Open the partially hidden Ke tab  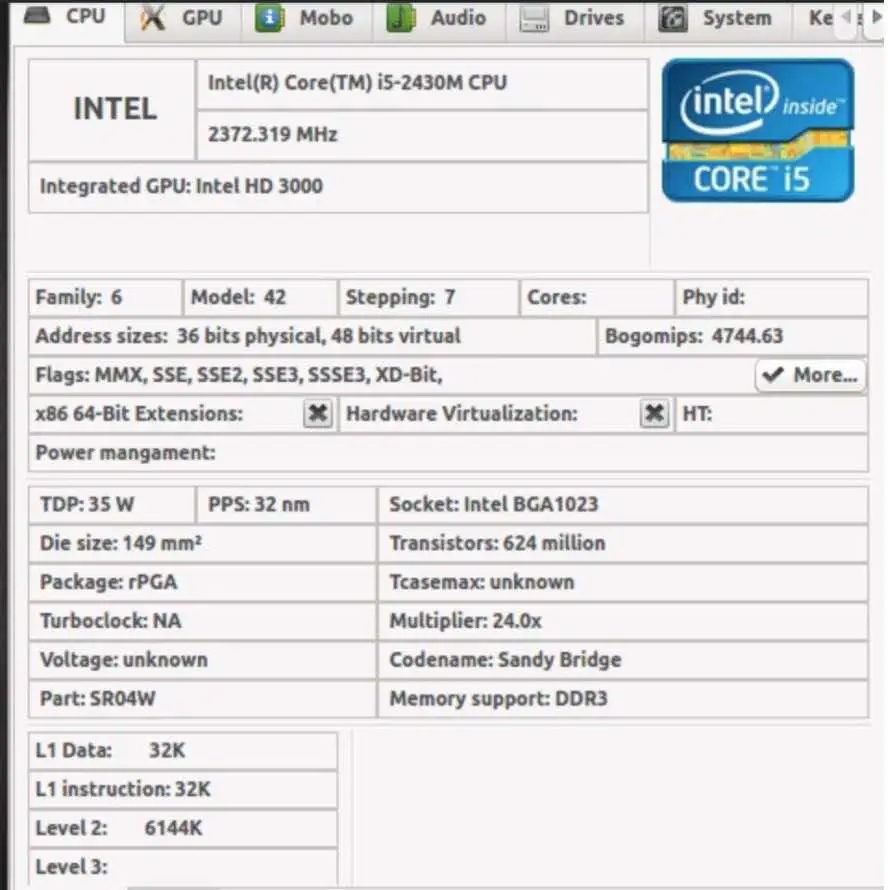815,19
